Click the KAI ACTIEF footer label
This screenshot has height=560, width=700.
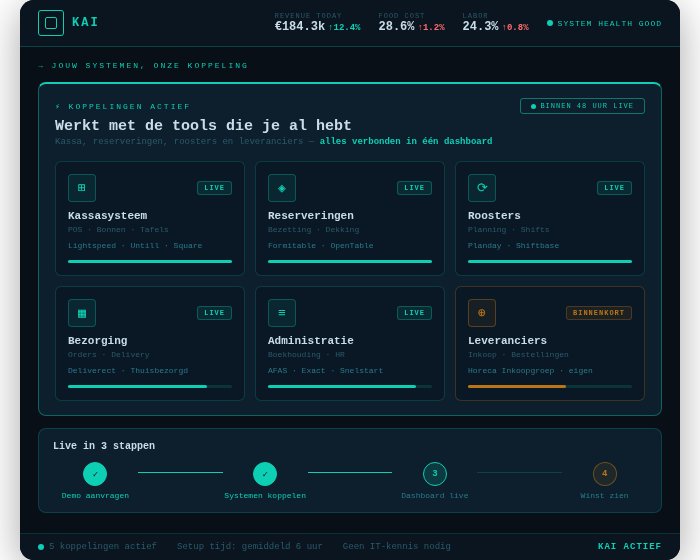[629, 546]
